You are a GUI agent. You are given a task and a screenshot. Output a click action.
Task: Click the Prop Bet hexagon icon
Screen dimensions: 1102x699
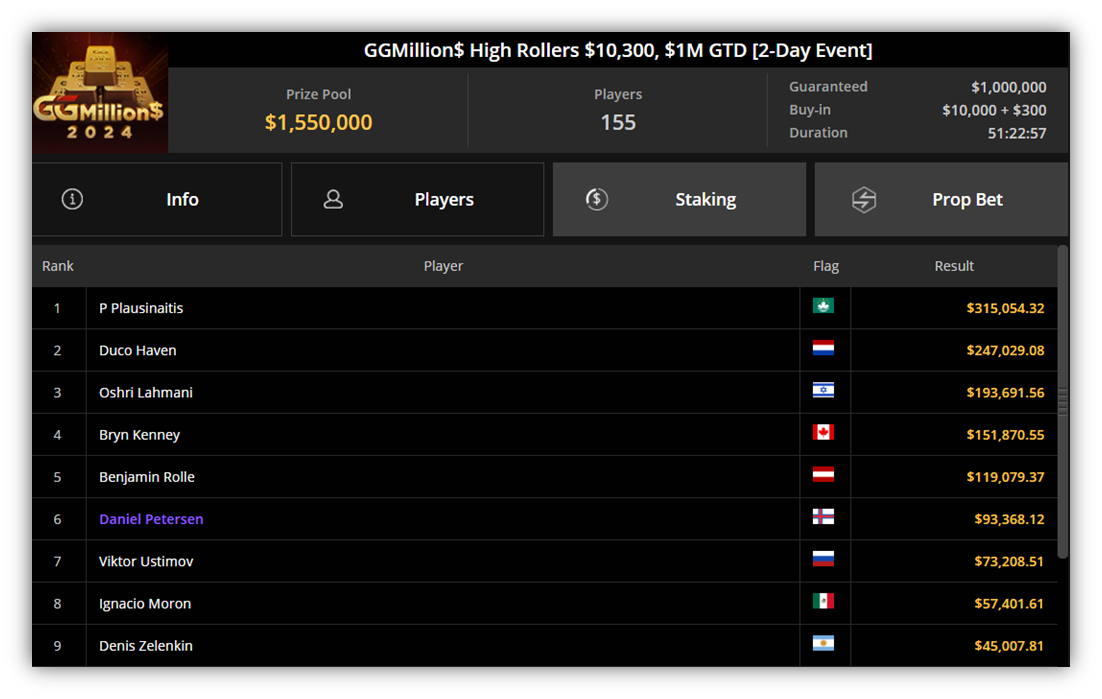pos(864,200)
